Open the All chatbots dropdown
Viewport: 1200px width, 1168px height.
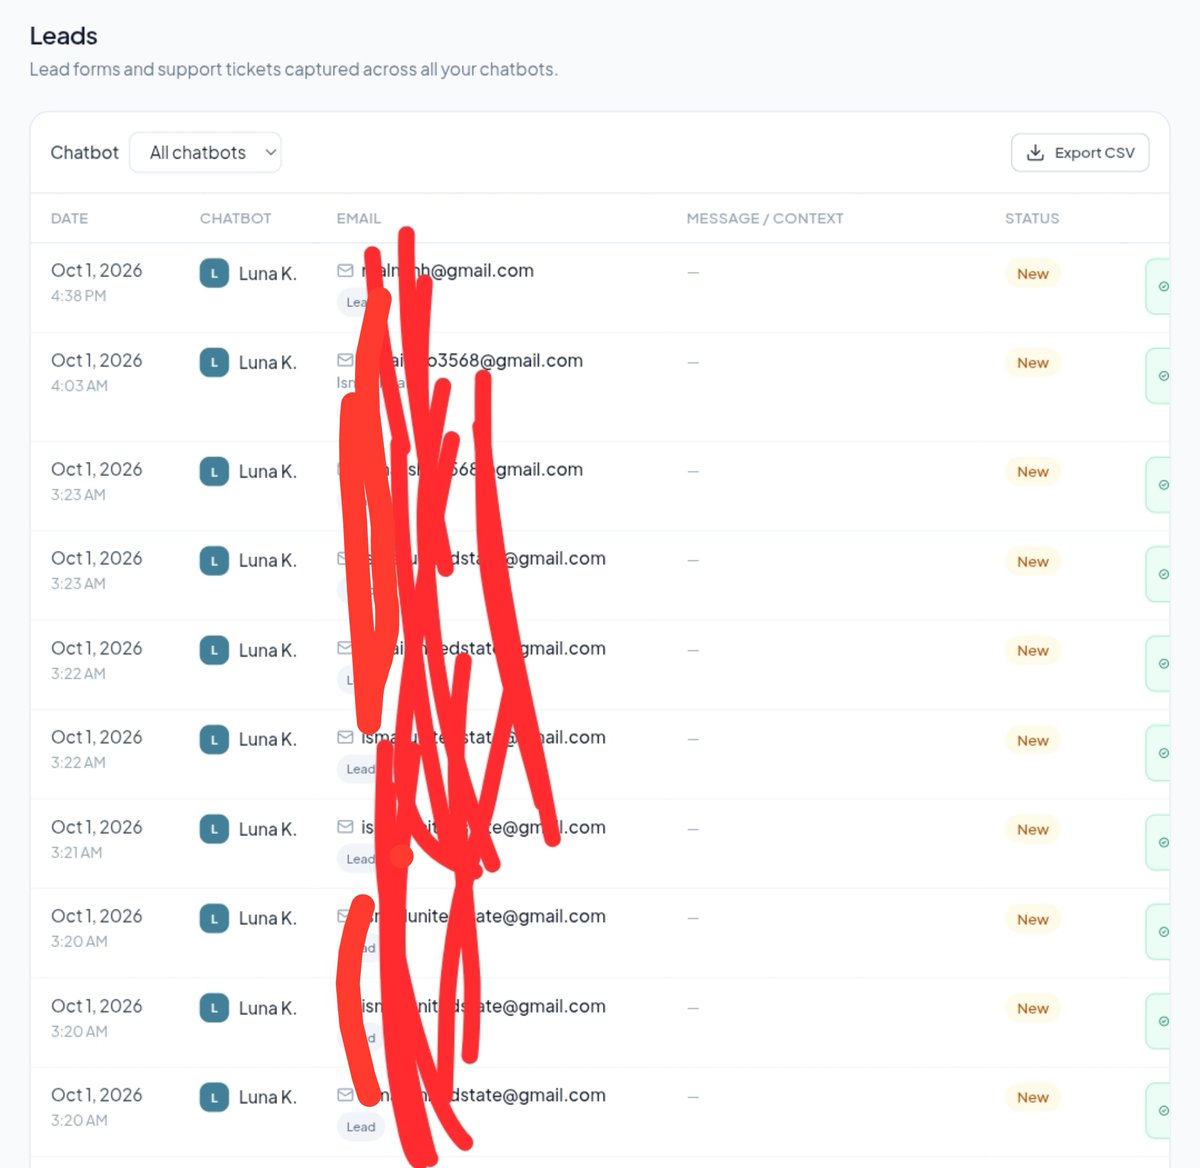(205, 152)
